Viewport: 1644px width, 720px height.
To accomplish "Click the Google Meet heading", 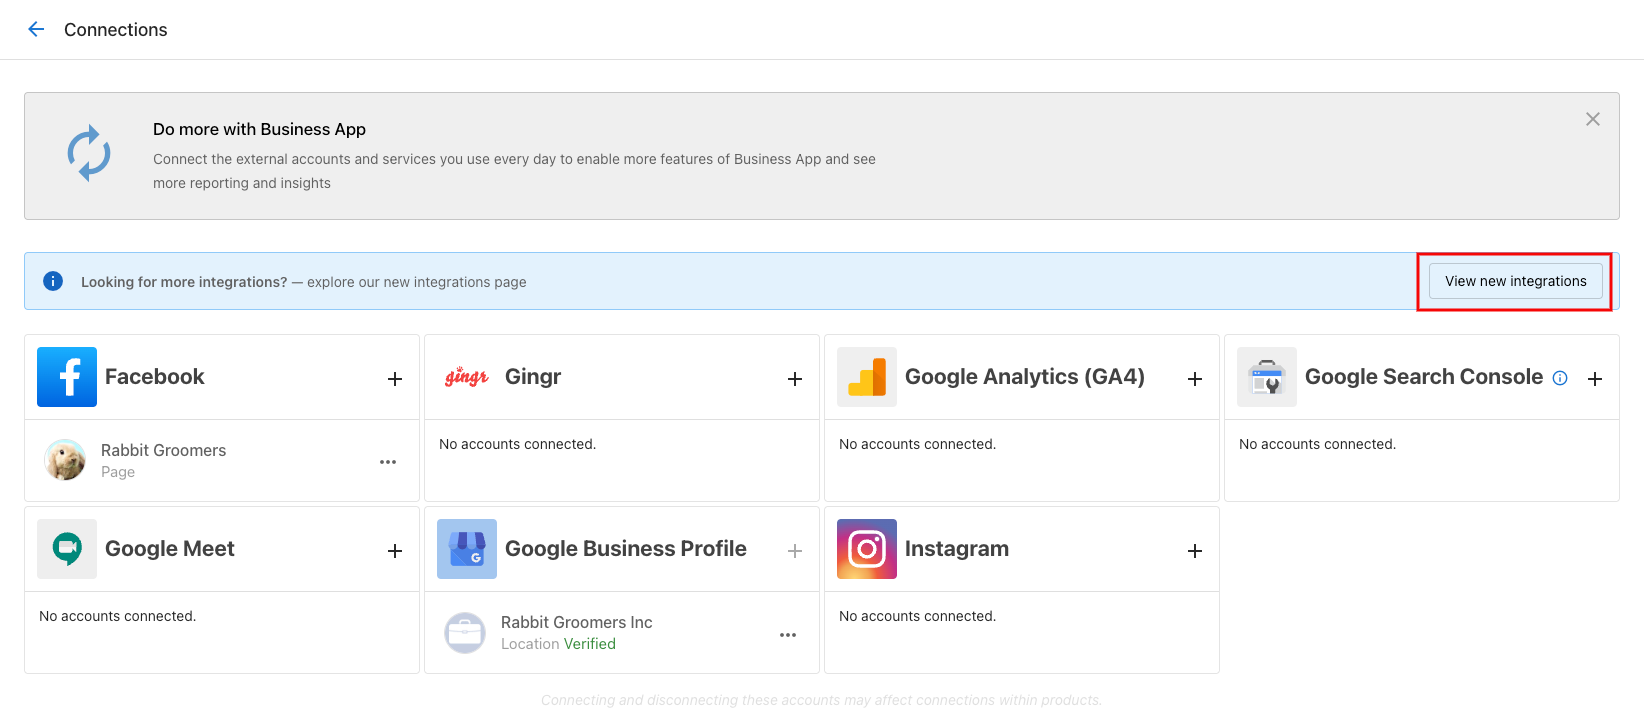I will pyautogui.click(x=170, y=549).
